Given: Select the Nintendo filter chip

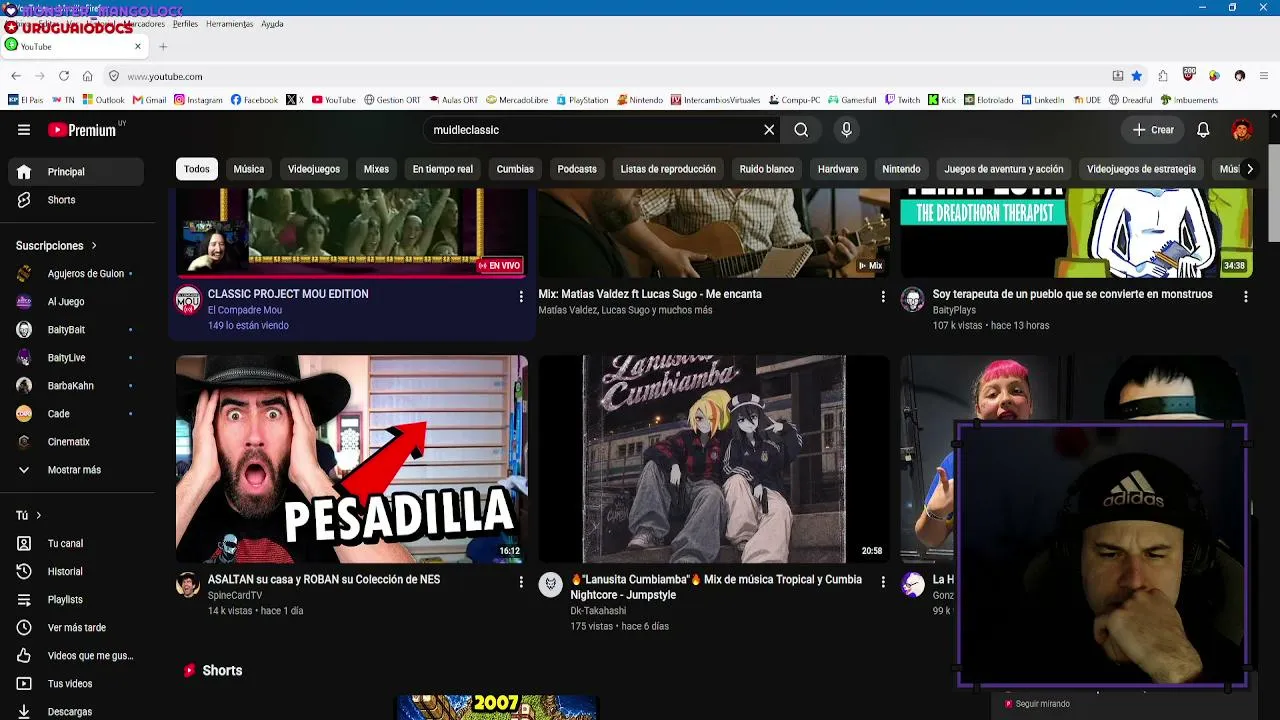Looking at the screenshot, I should click(x=901, y=169).
